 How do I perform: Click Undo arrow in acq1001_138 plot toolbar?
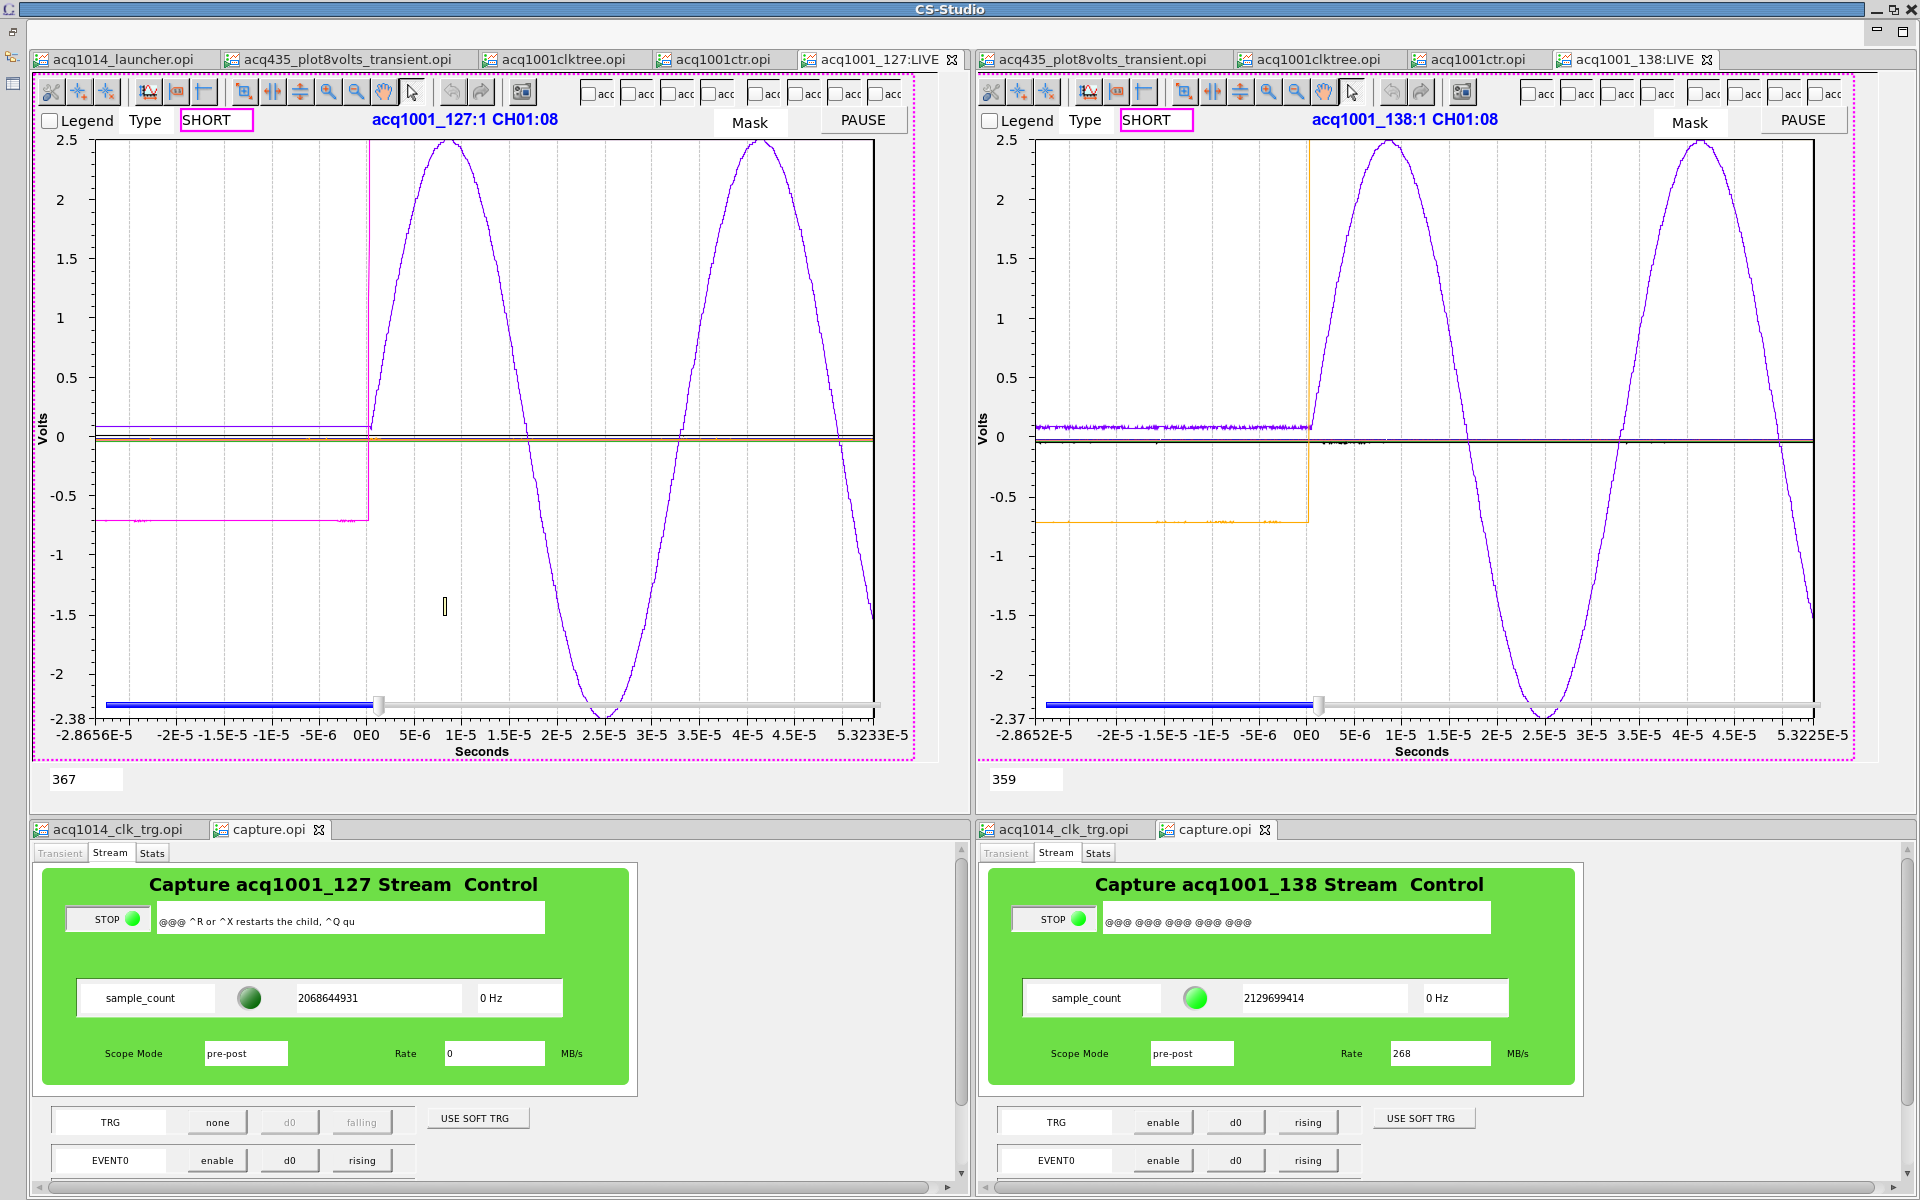click(x=1393, y=92)
